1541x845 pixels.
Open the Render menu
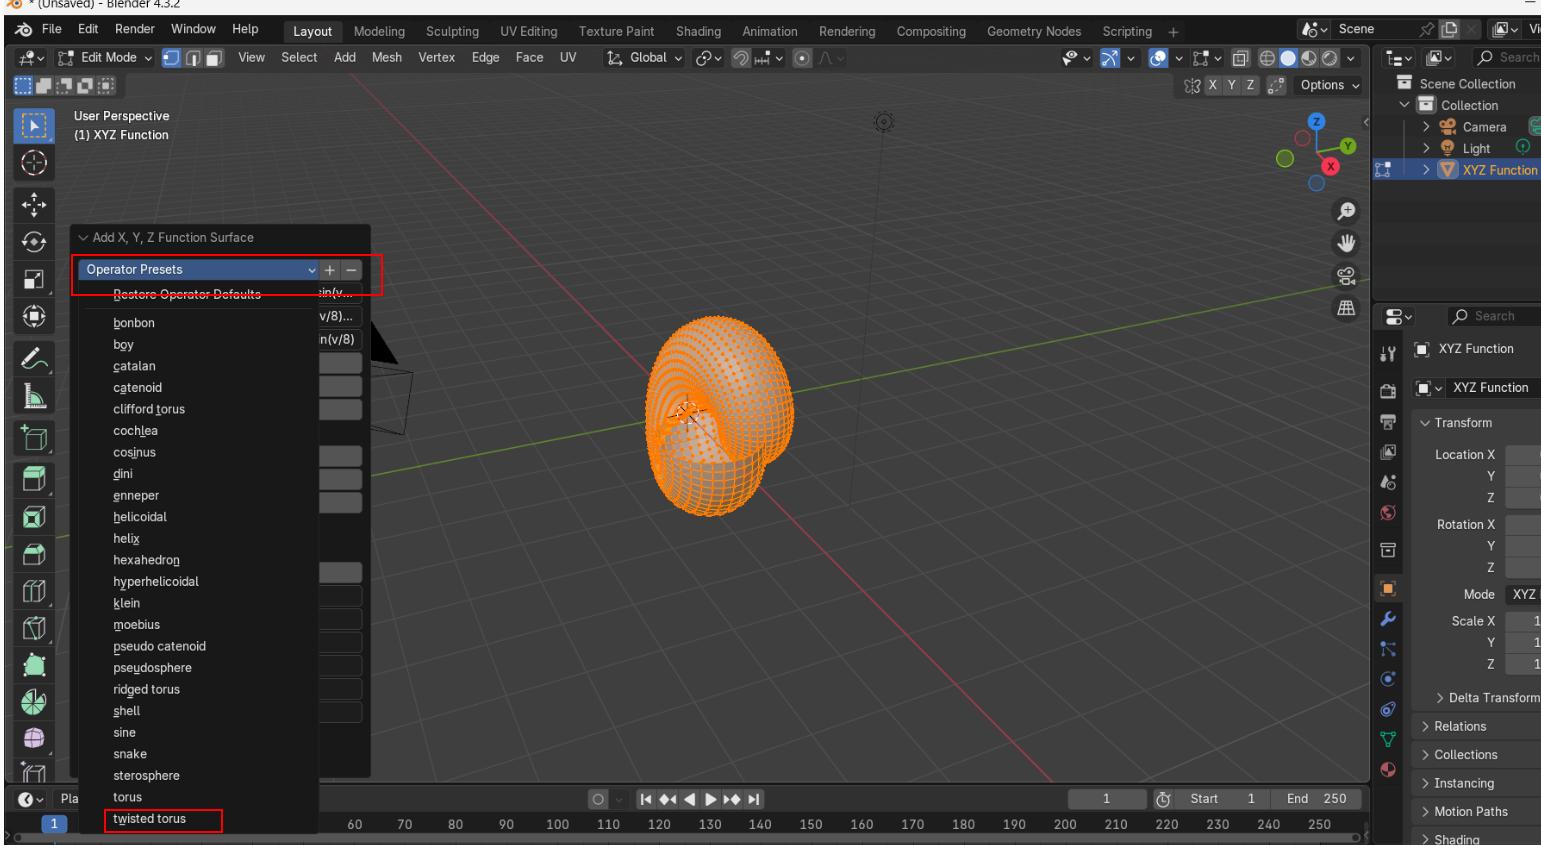[135, 30]
